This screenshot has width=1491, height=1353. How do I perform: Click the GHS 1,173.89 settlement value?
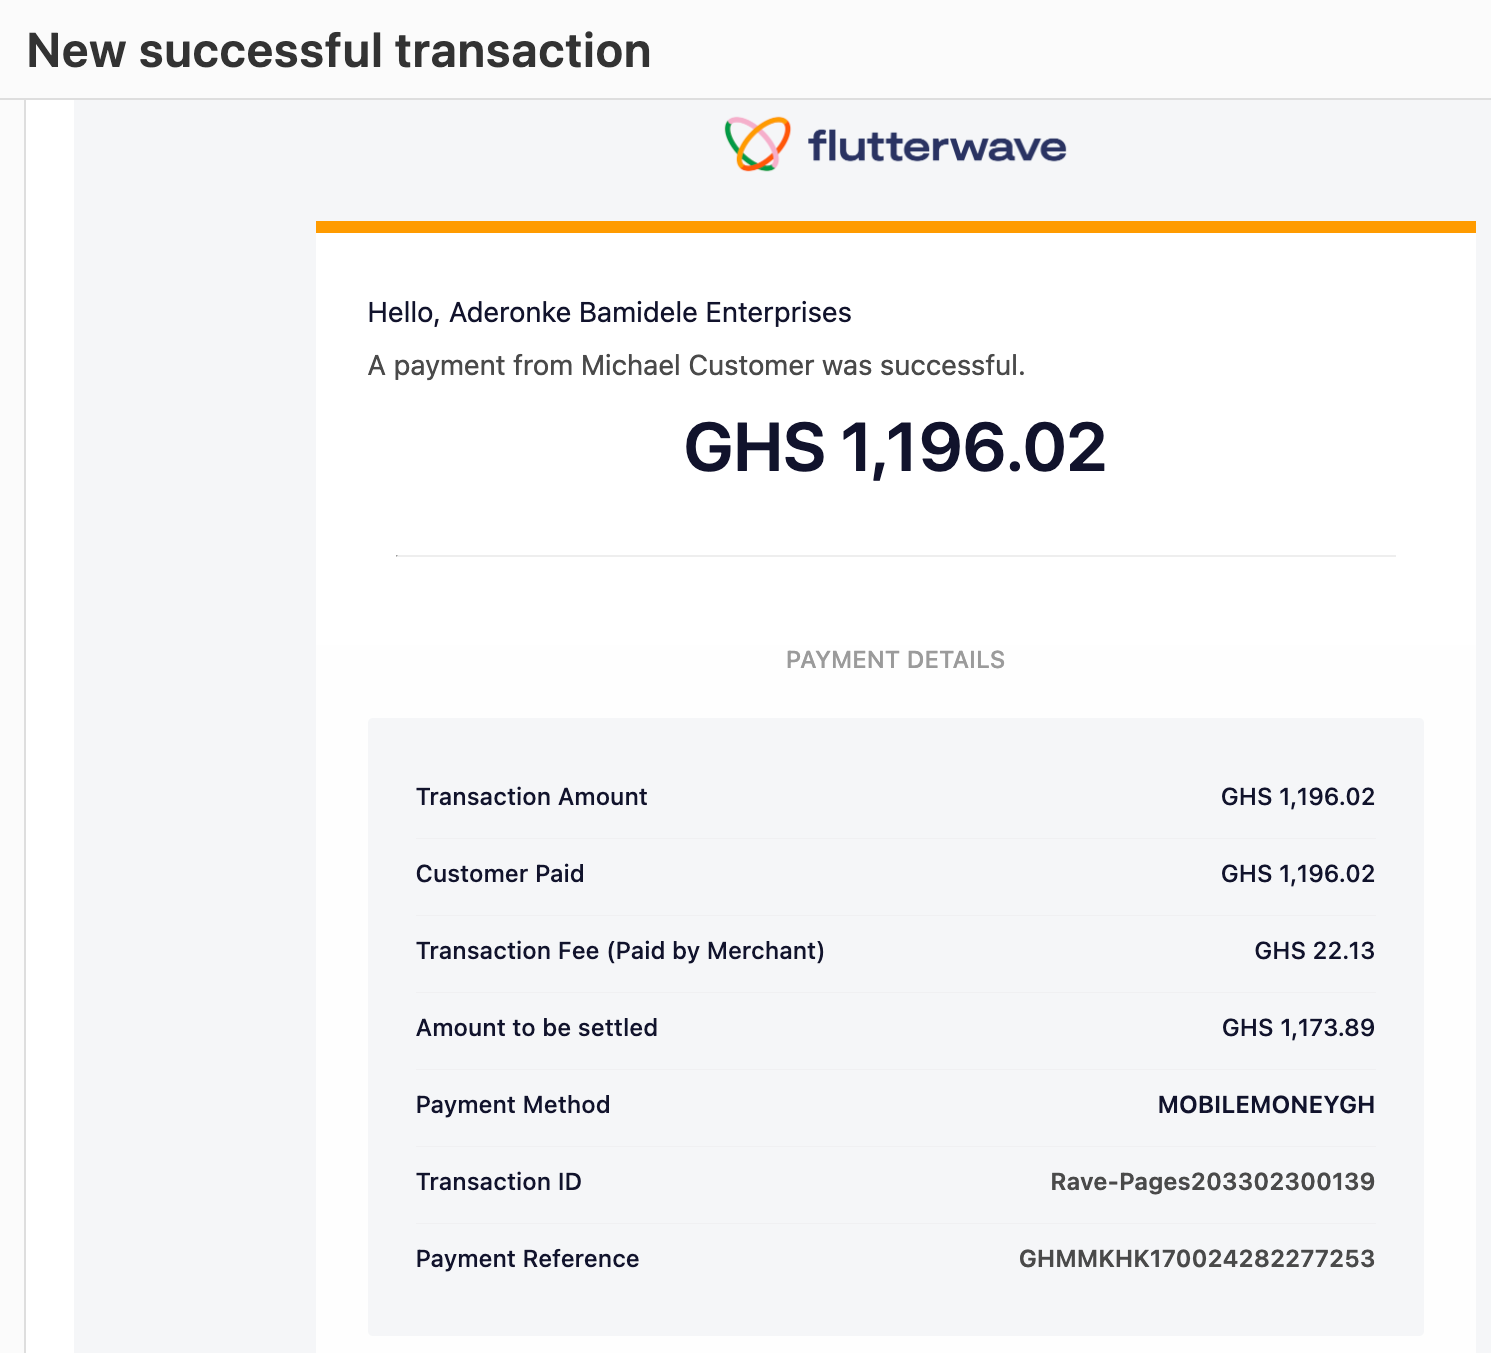1298,1028
